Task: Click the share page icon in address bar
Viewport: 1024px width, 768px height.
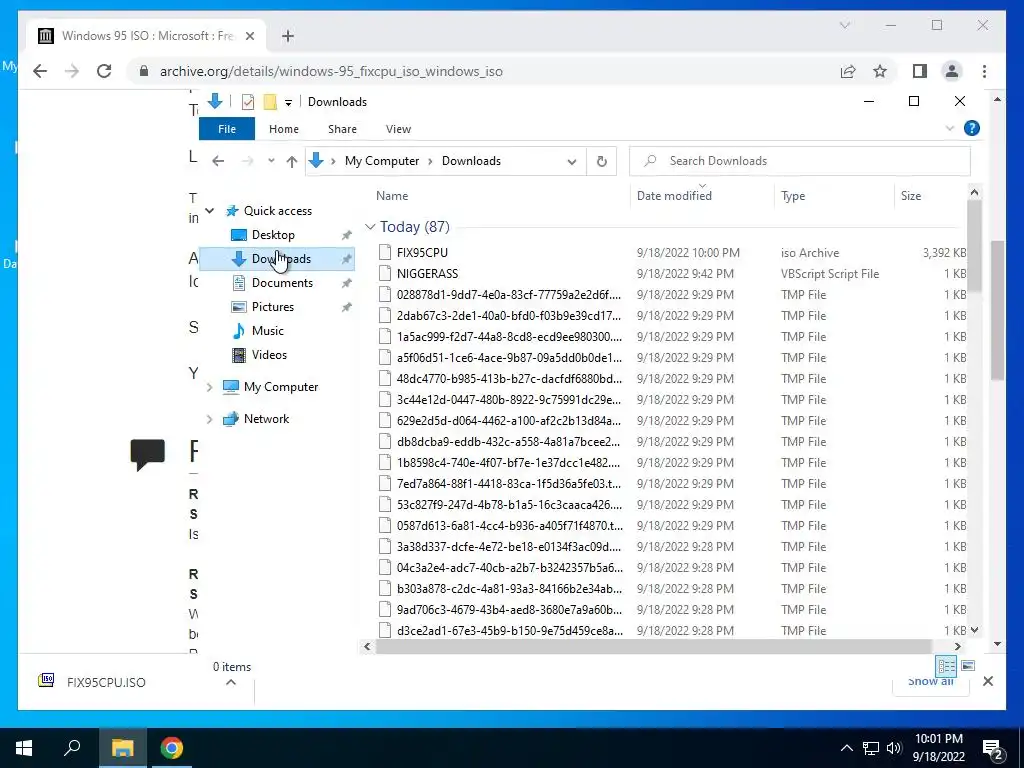Action: coord(848,71)
